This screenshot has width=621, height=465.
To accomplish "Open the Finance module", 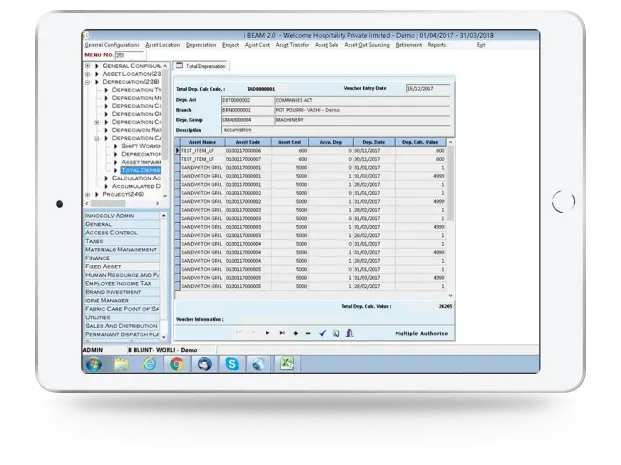I will [122, 258].
